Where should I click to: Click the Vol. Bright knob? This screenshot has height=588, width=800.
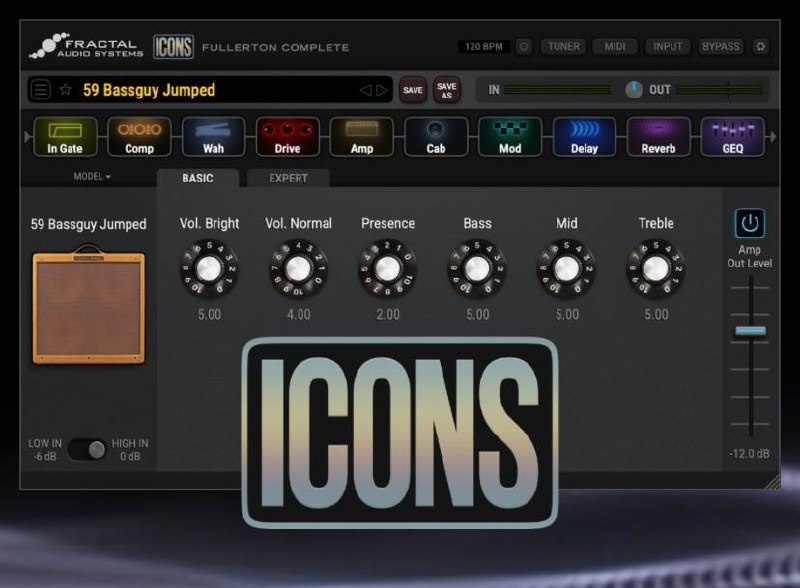pyautogui.click(x=209, y=268)
